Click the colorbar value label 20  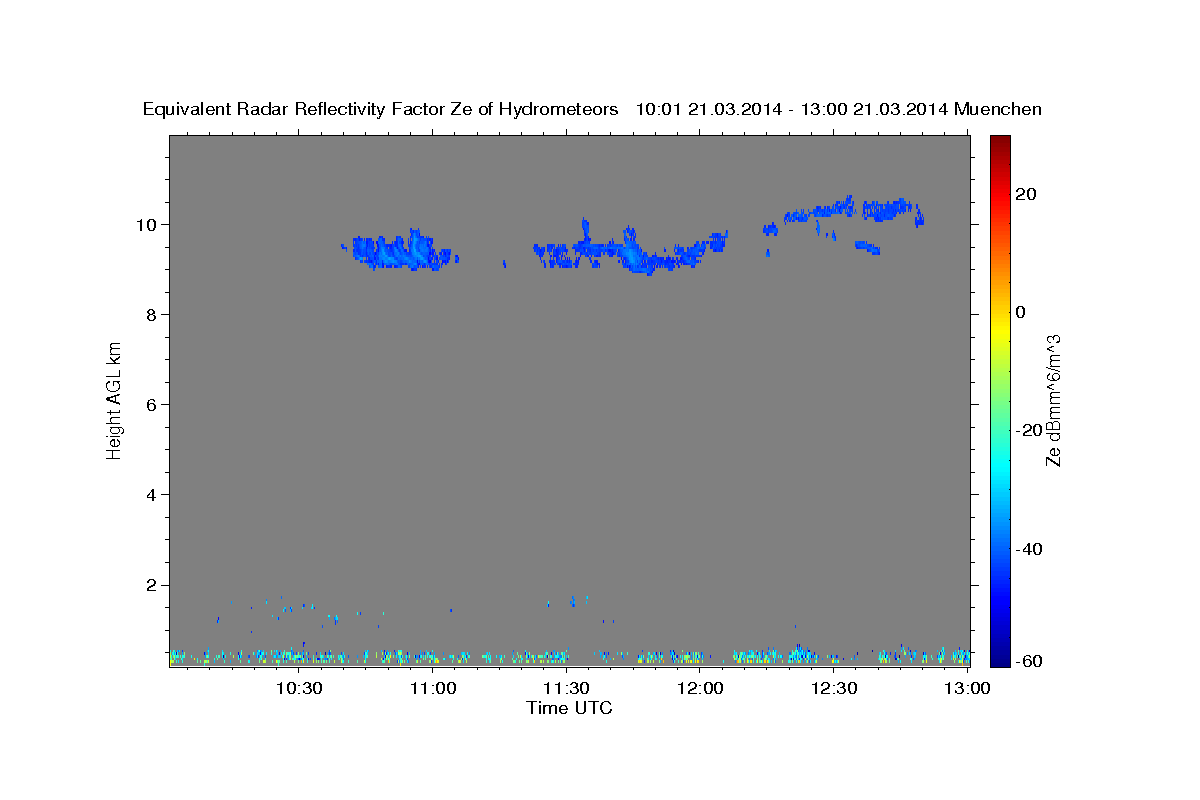(x=1026, y=194)
